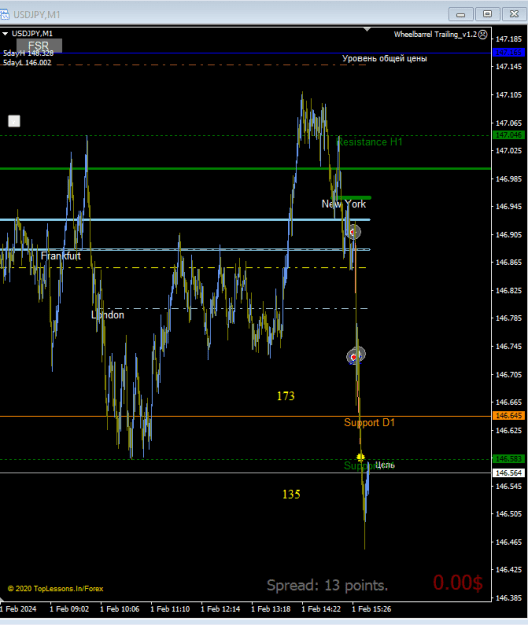Screen dimensions: 528x625
Task: Click the 1 Feb 2024 date label
Action: pos(18,609)
